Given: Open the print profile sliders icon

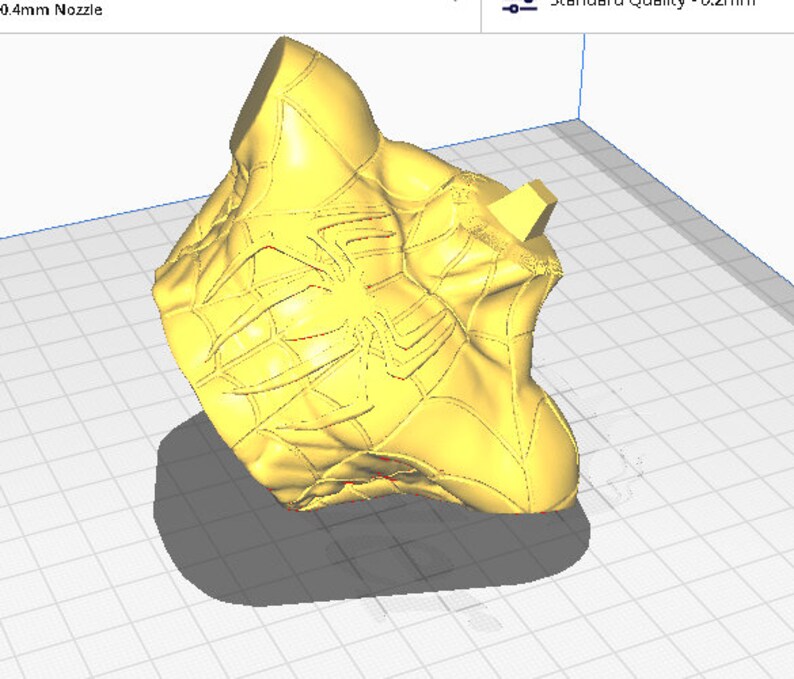Looking at the screenshot, I should [520, 5].
